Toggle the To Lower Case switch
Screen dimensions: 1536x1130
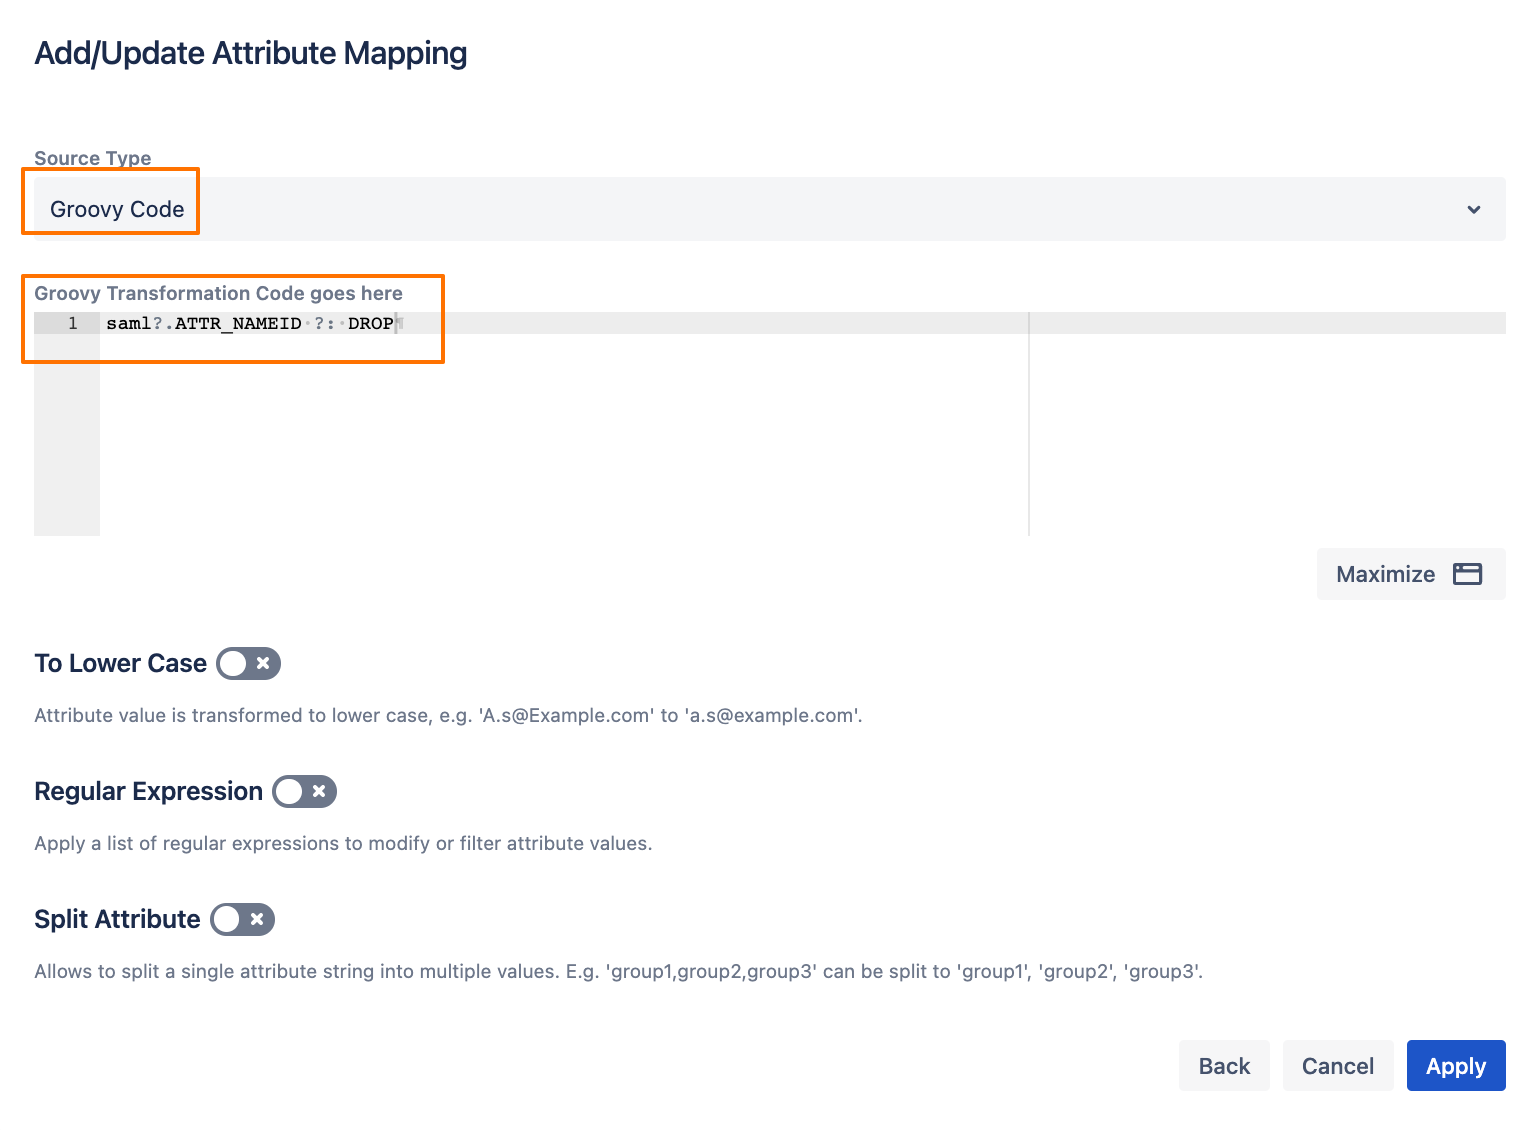[249, 664]
